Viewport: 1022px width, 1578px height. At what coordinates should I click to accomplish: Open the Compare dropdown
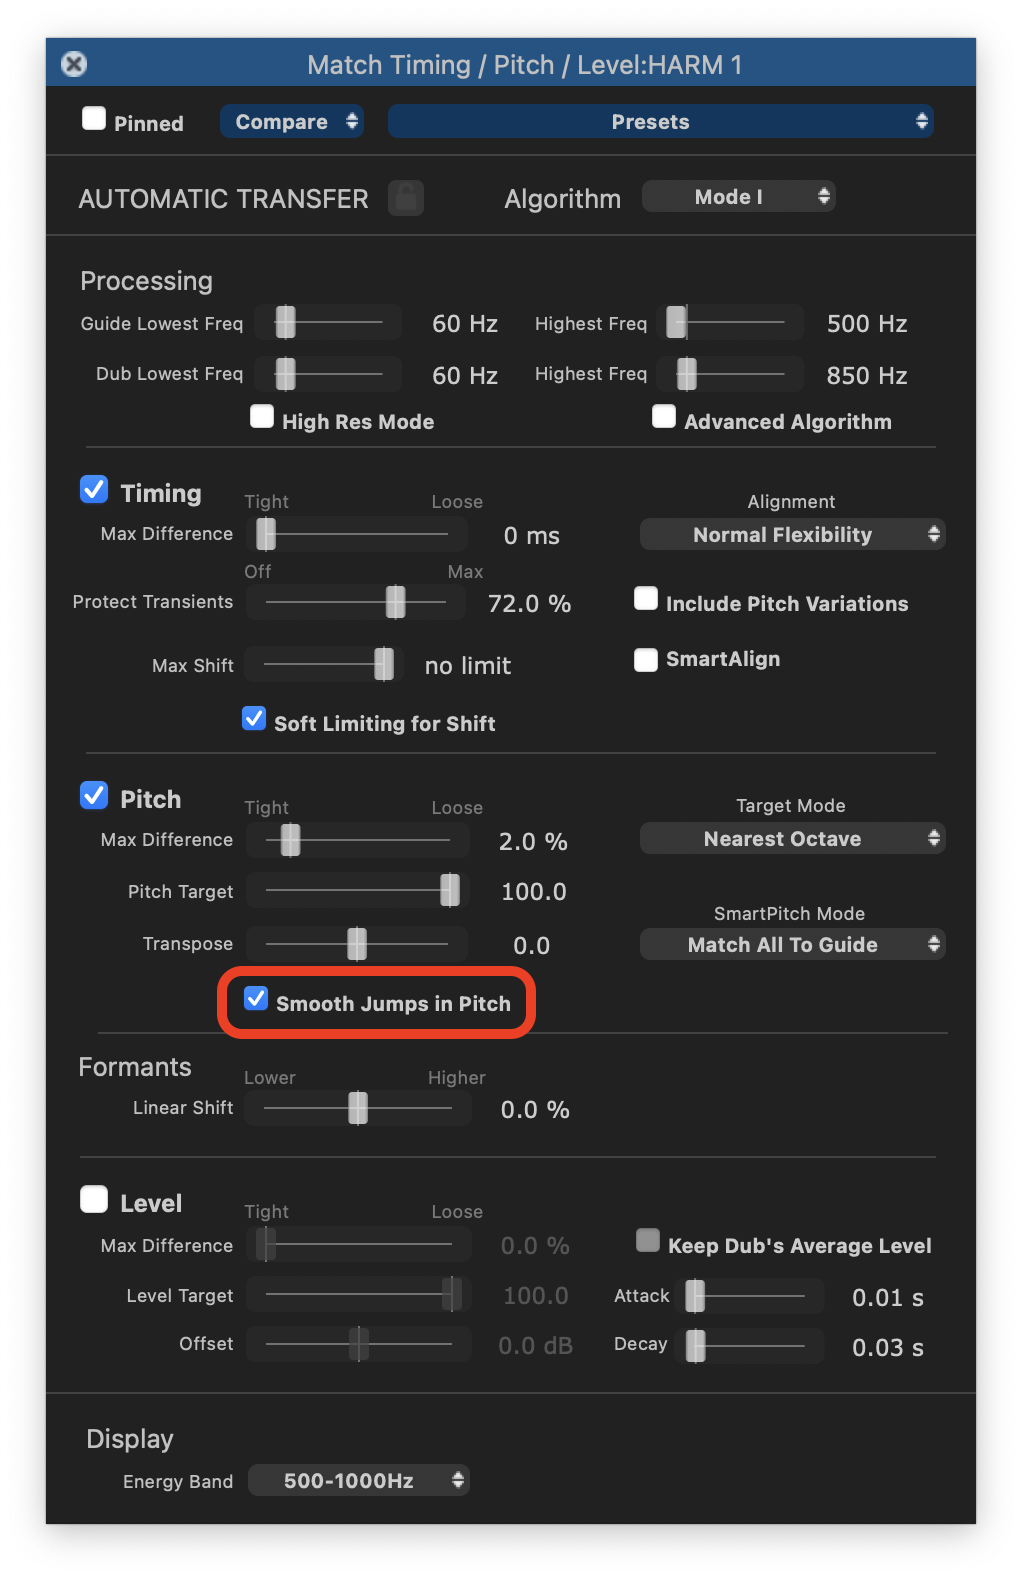coord(291,122)
